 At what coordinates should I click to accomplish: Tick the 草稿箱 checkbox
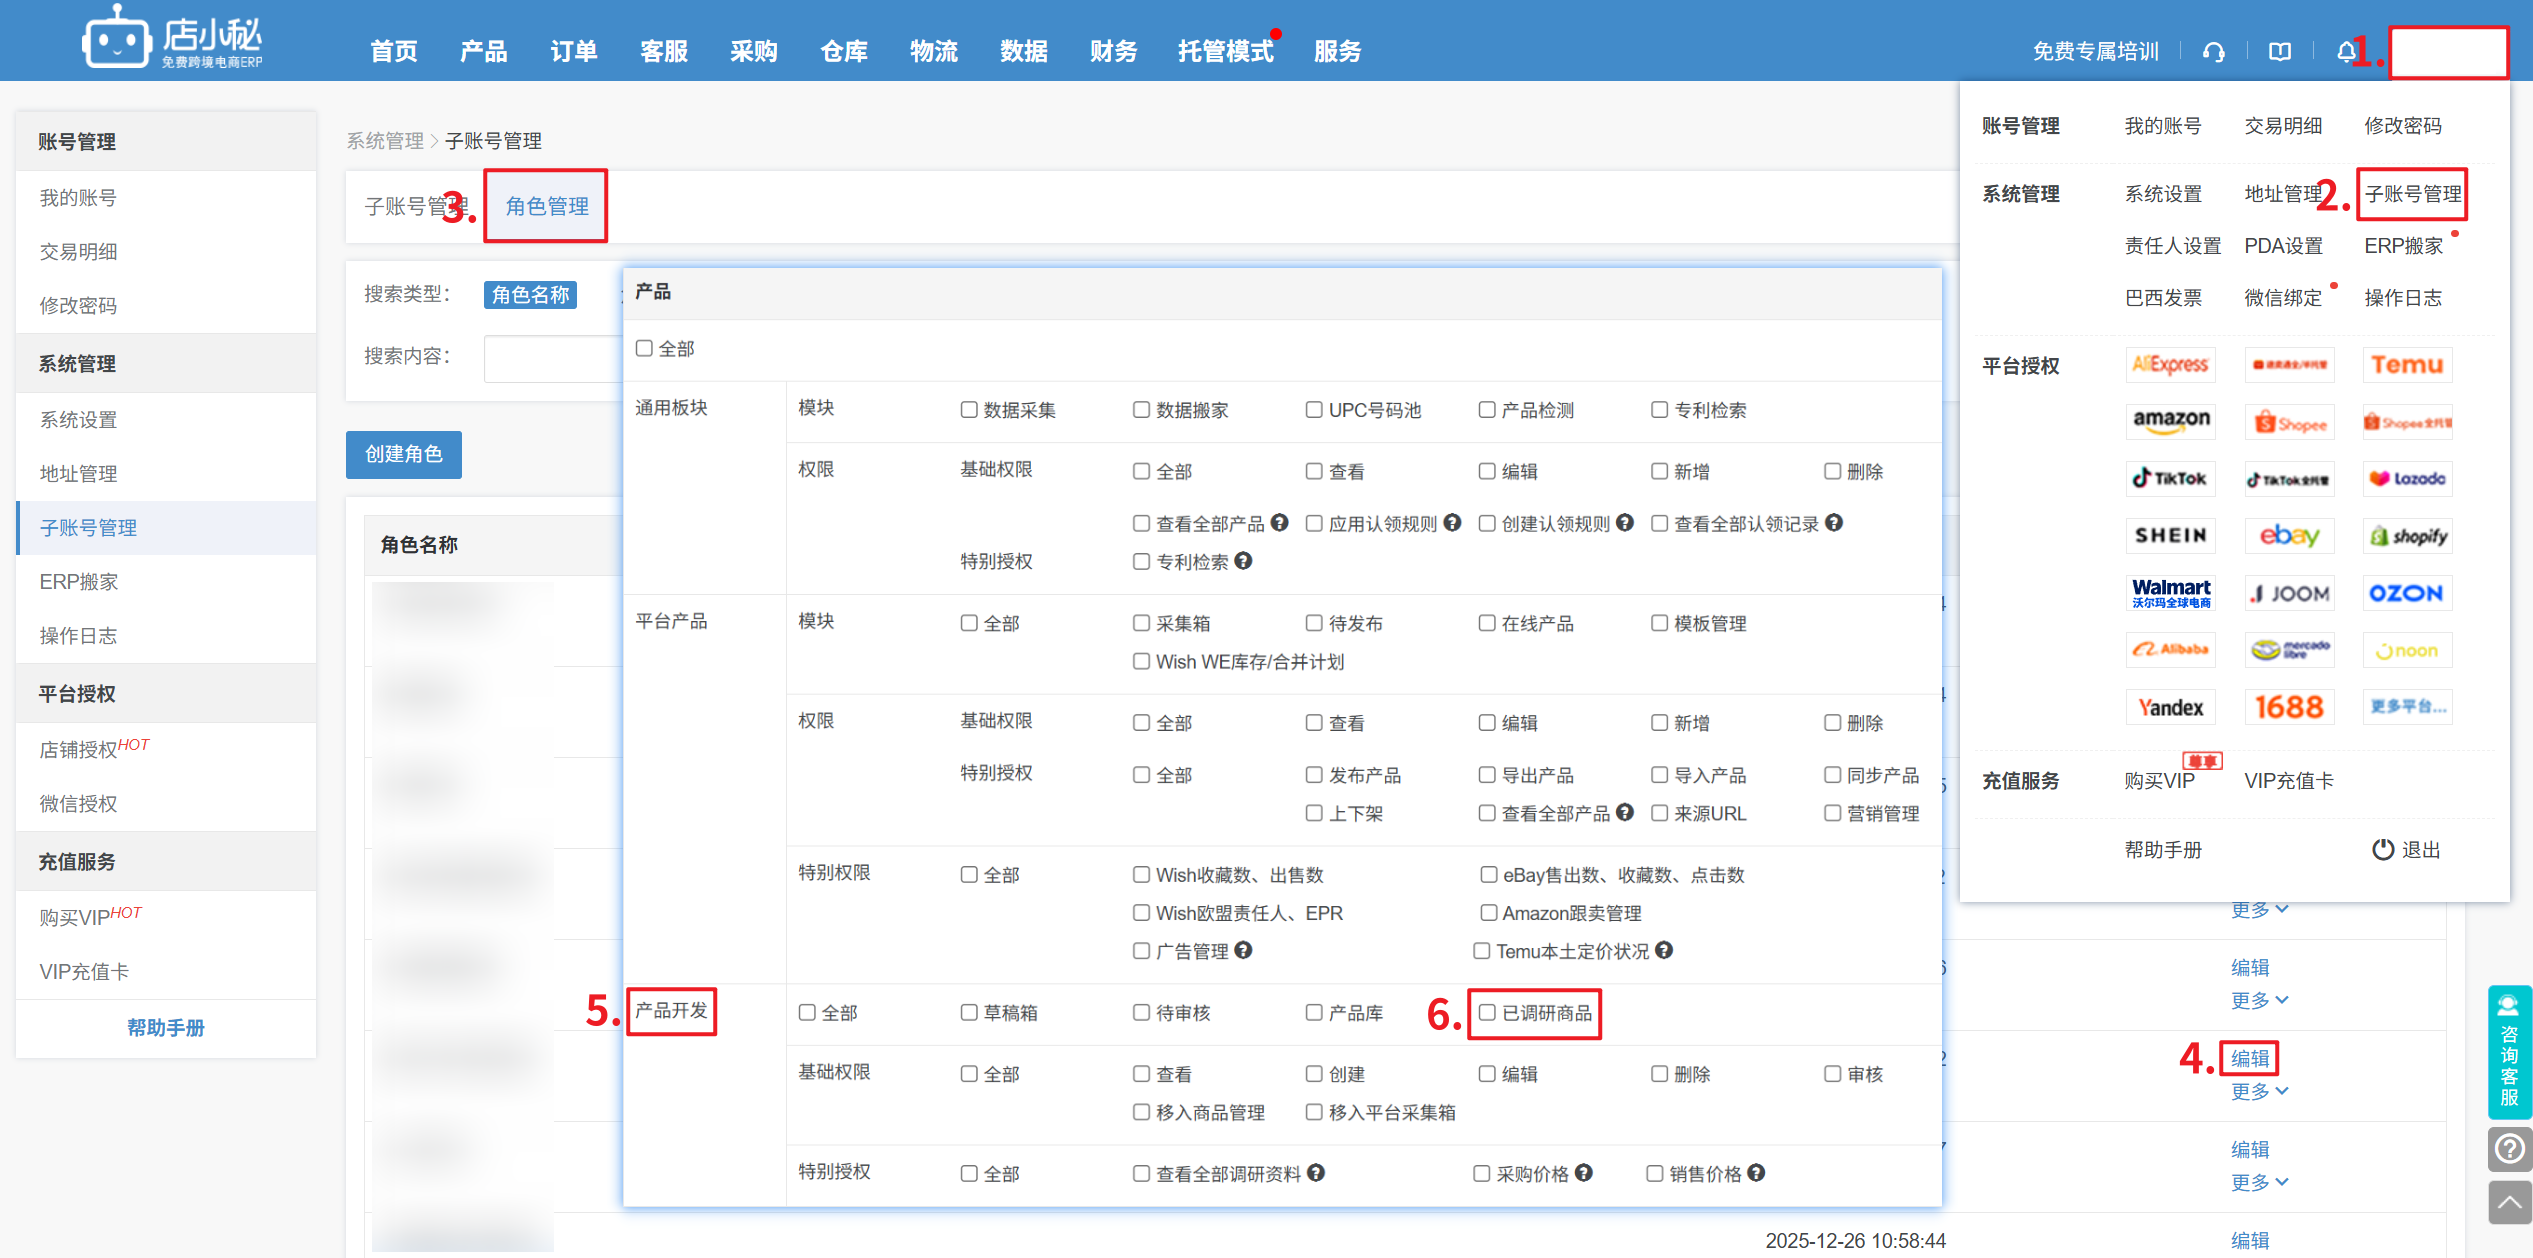click(968, 1013)
